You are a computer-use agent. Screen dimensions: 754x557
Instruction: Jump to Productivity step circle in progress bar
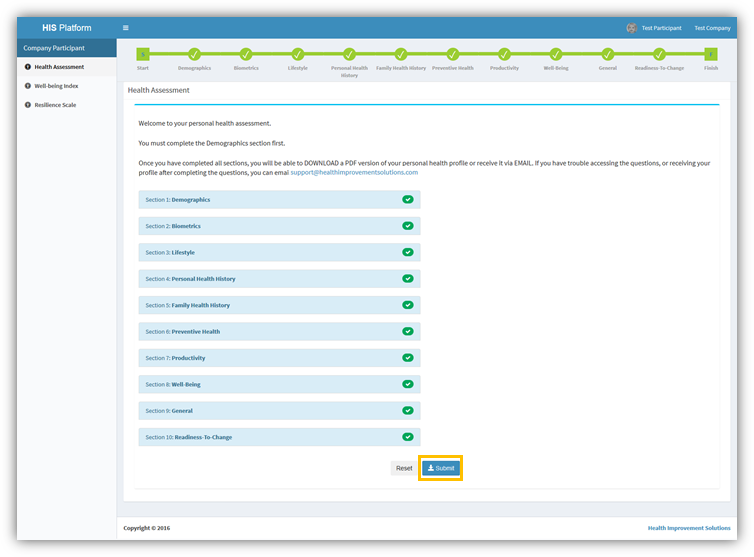(x=504, y=54)
